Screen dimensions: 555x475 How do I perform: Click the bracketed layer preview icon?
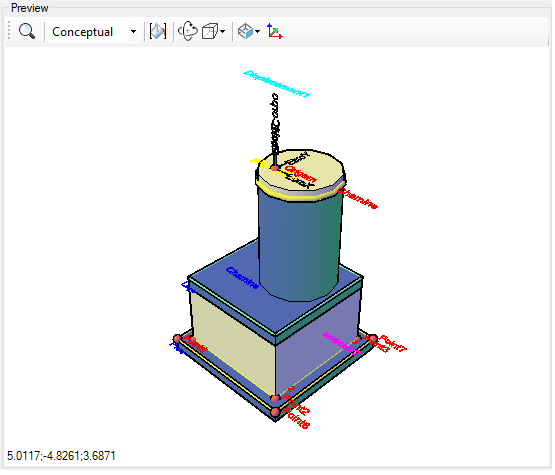tap(158, 32)
